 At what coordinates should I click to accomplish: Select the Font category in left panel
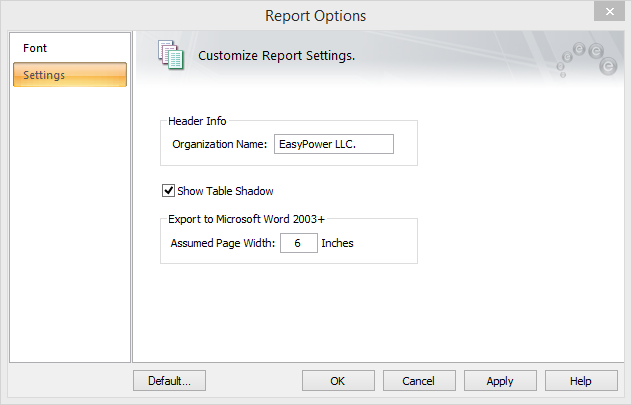pos(35,48)
